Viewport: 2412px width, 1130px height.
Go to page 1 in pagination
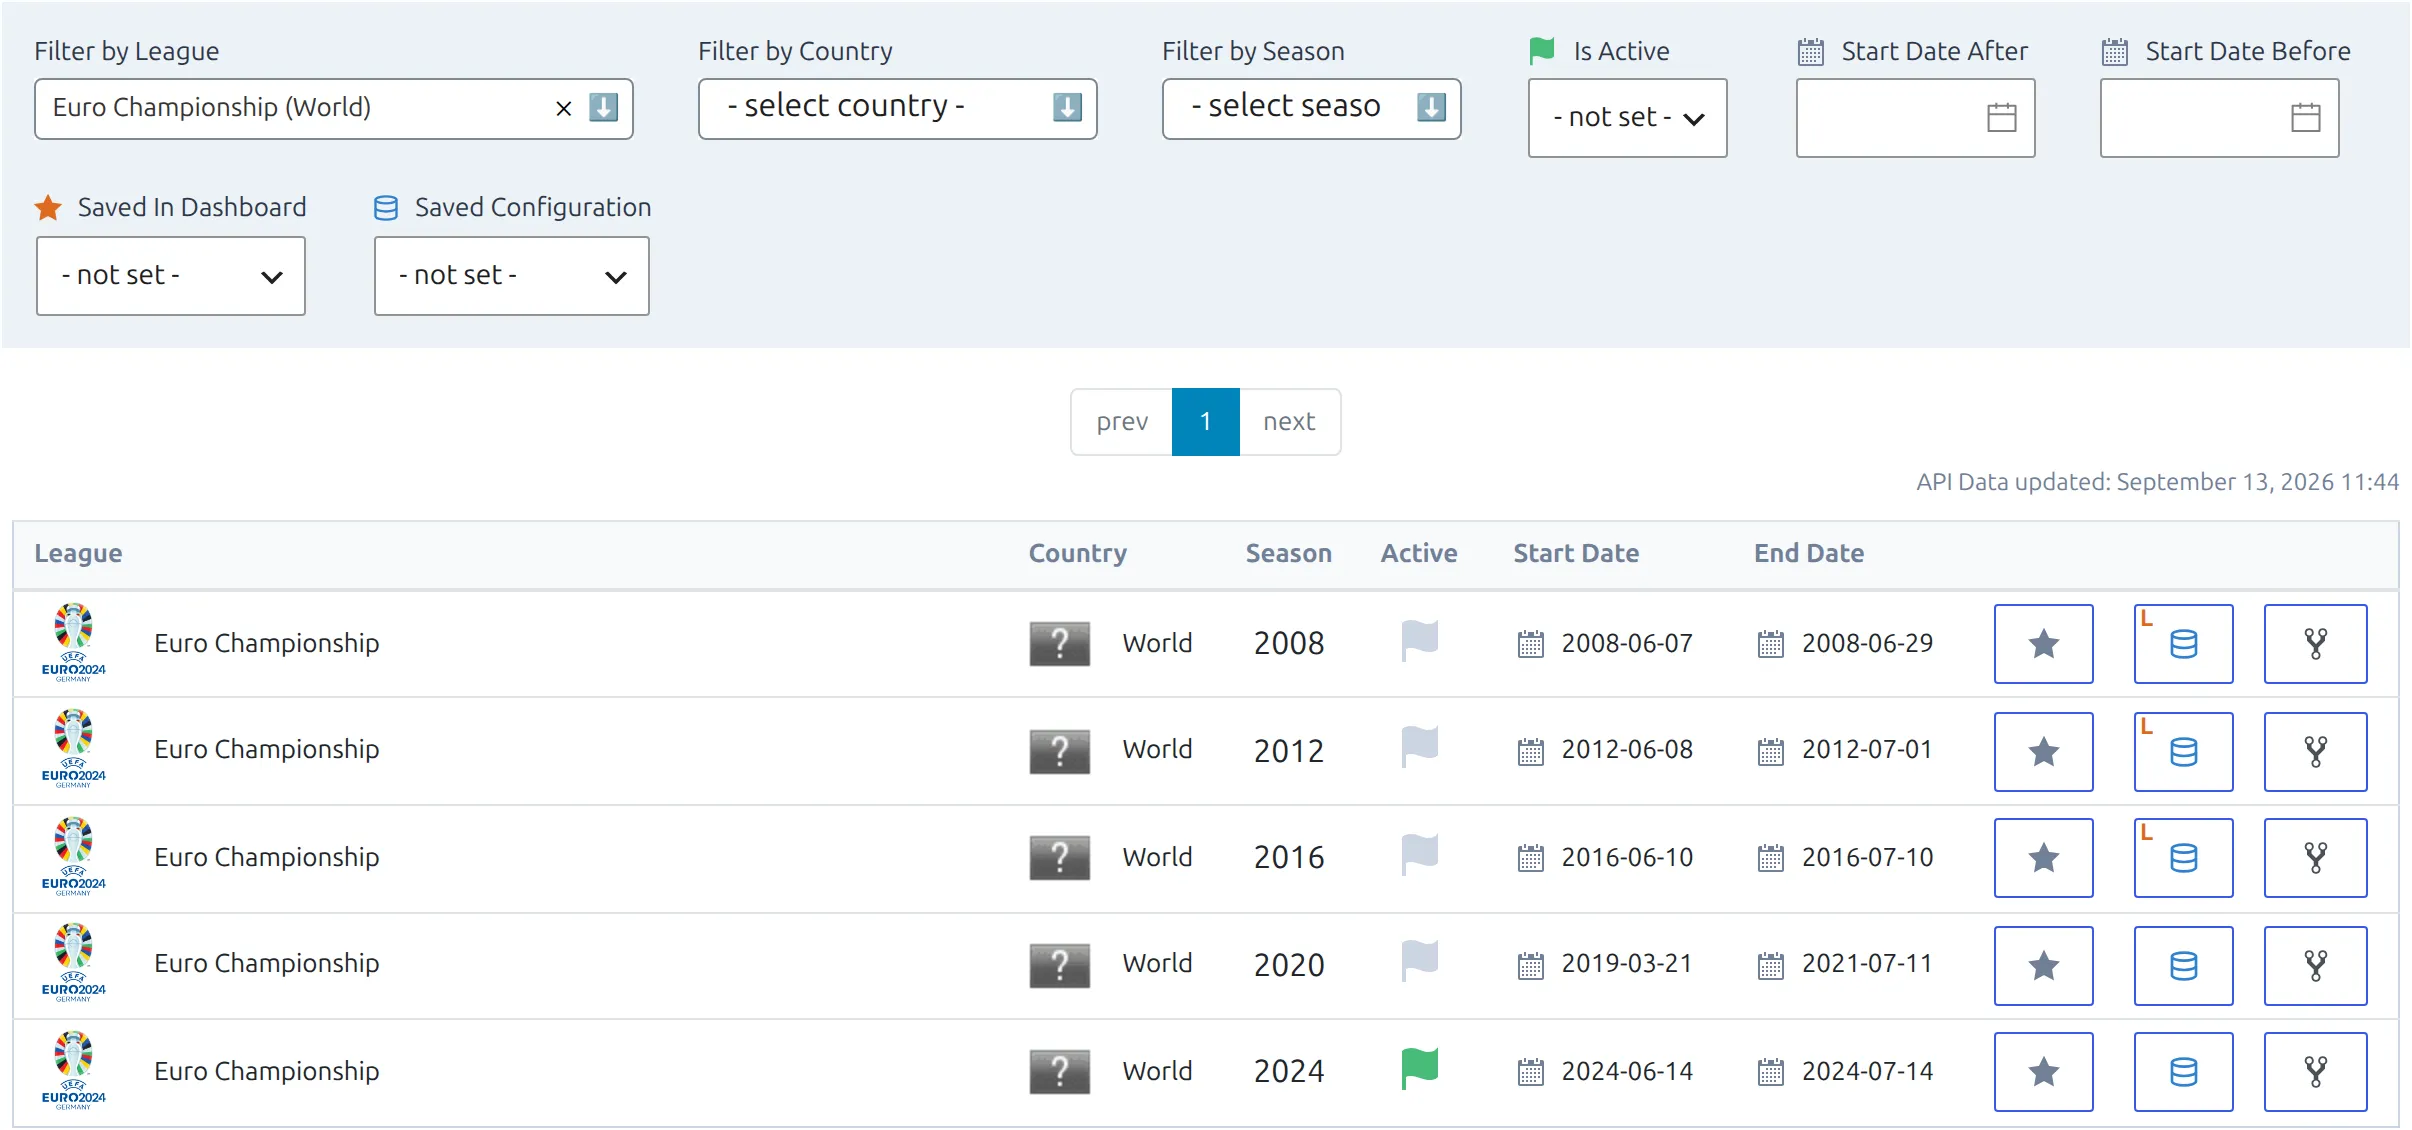[1205, 422]
